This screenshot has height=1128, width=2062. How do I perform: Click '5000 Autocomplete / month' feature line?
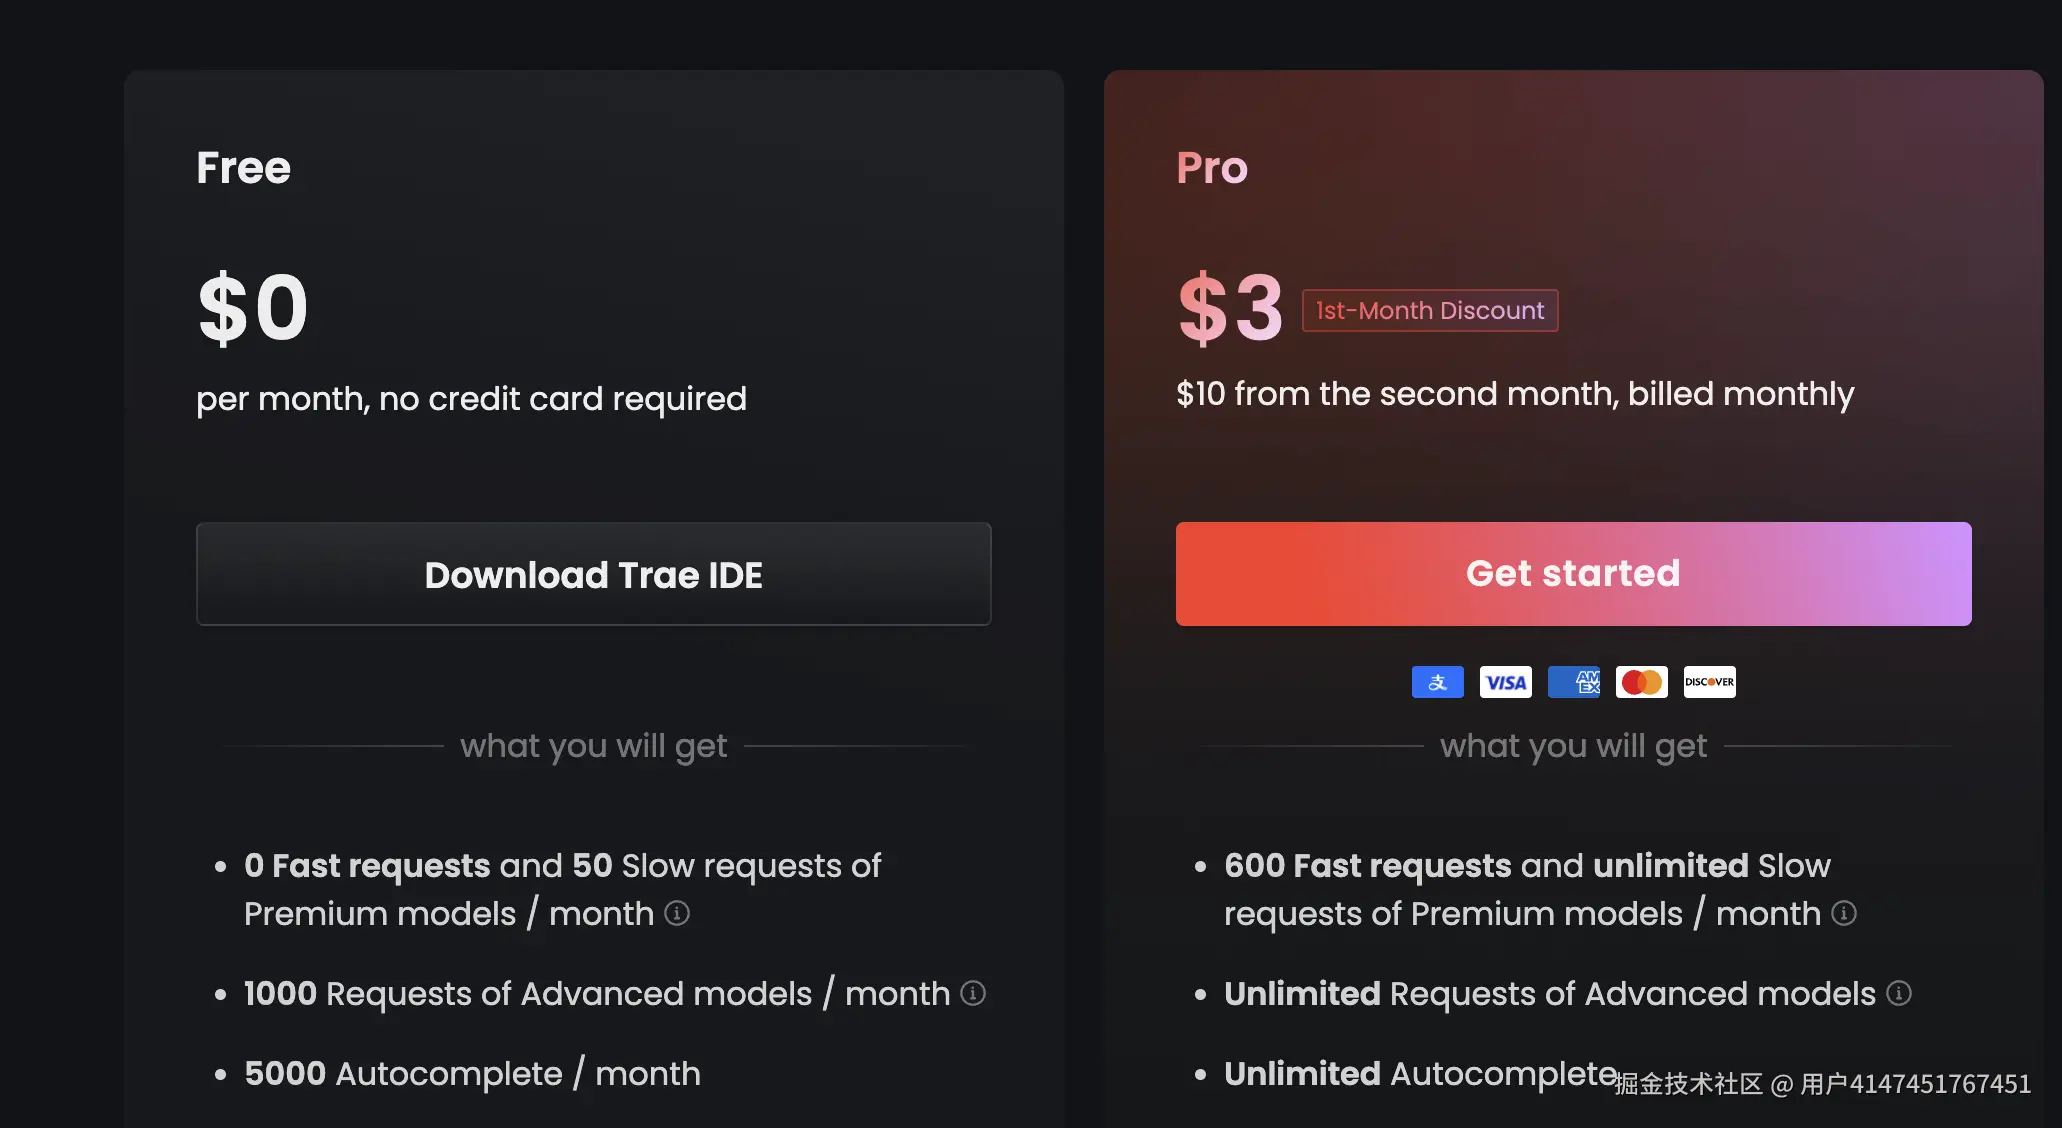472,1073
